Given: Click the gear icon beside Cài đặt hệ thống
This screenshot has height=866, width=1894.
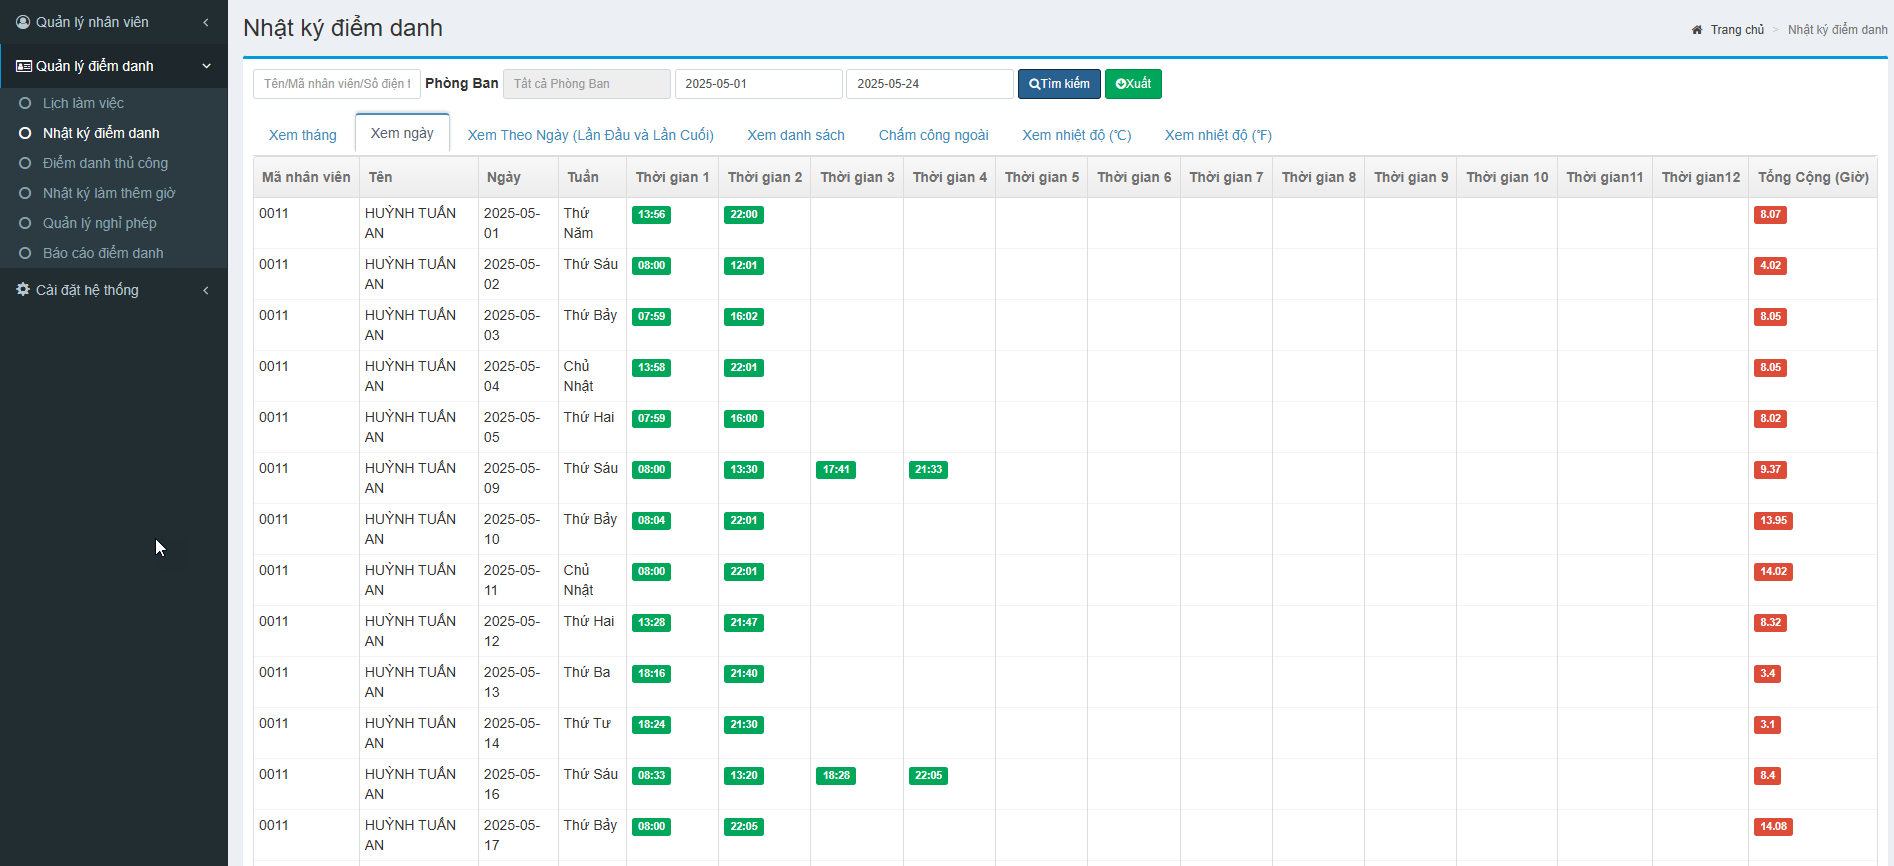Looking at the screenshot, I should [23, 289].
